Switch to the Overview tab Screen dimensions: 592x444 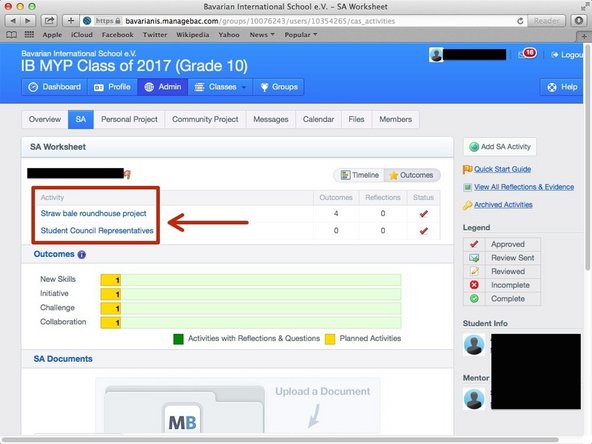pos(45,119)
